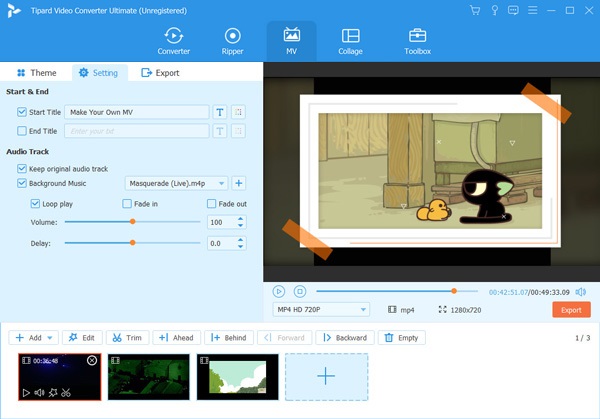
Task: Switch to the Converter module
Action: (x=174, y=41)
